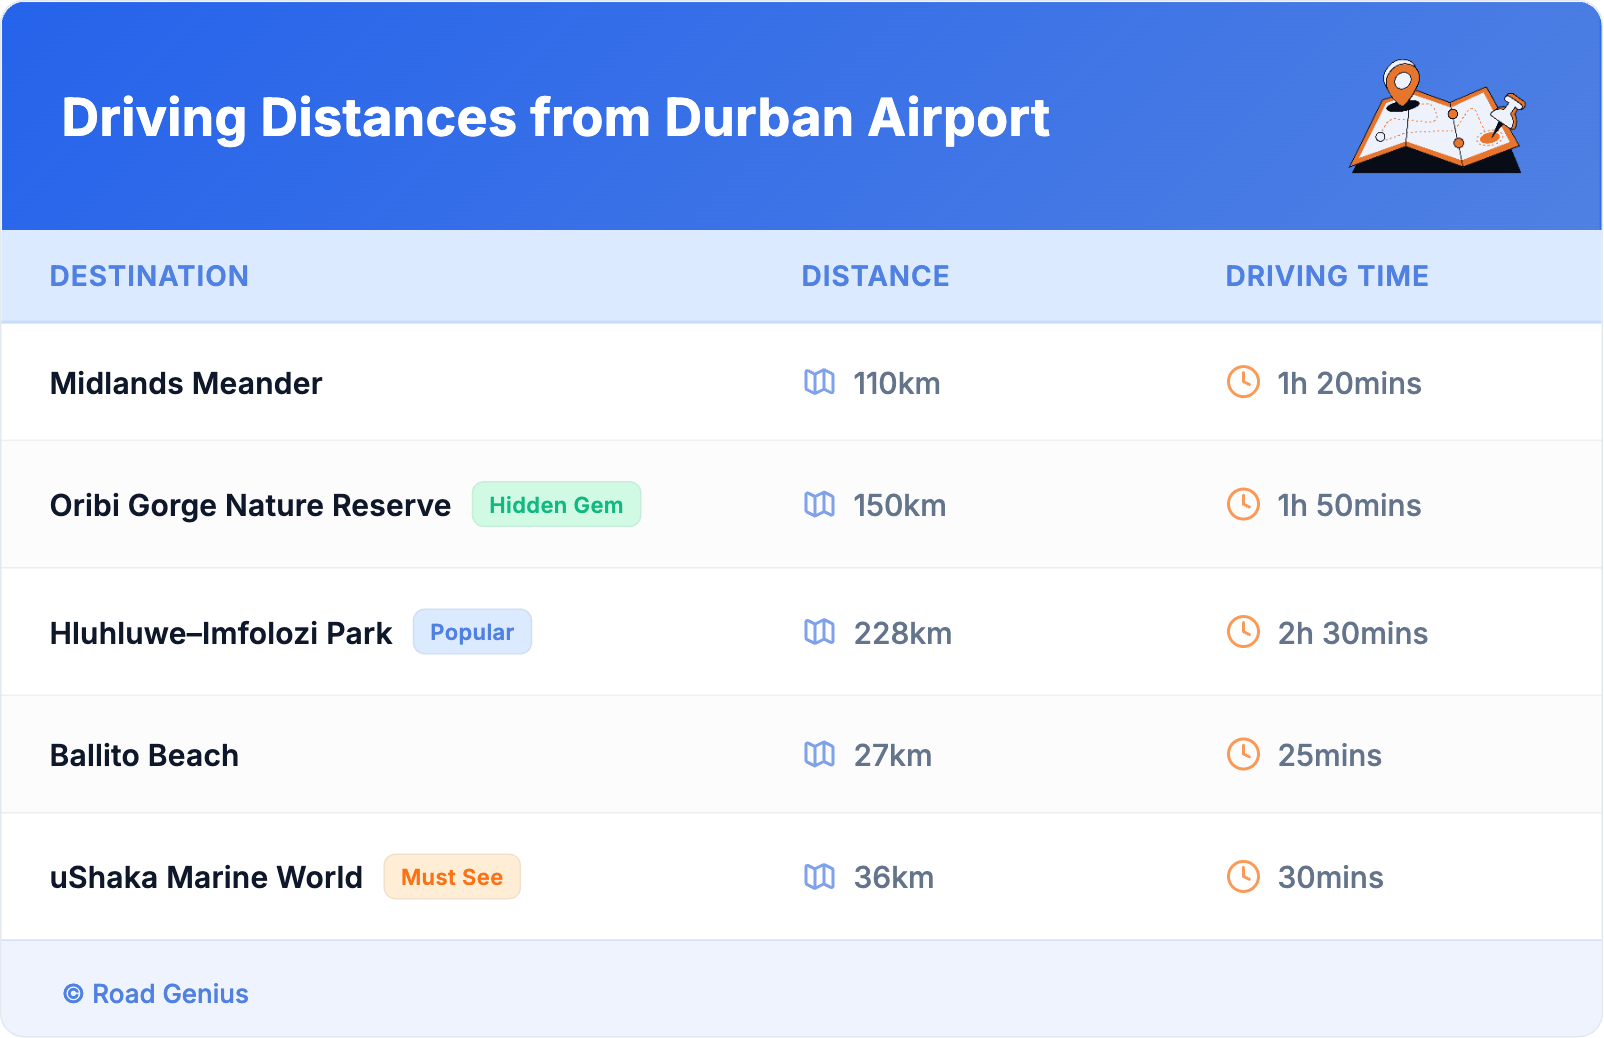1604x1038 pixels.
Task: Click the Driving Time column header
Action: pos(1326,276)
